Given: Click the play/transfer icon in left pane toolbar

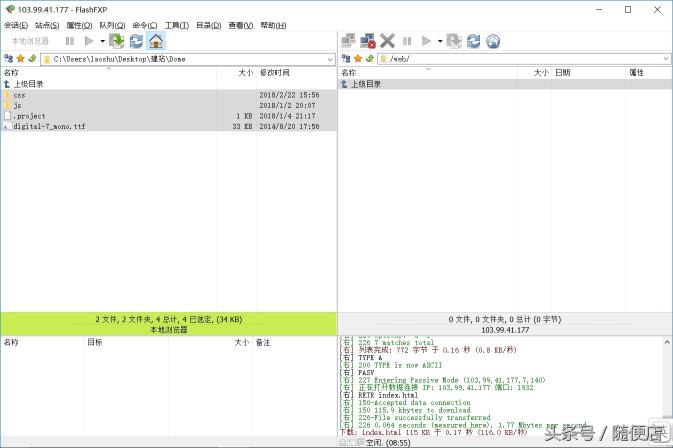Looking at the screenshot, I should click(x=89, y=41).
